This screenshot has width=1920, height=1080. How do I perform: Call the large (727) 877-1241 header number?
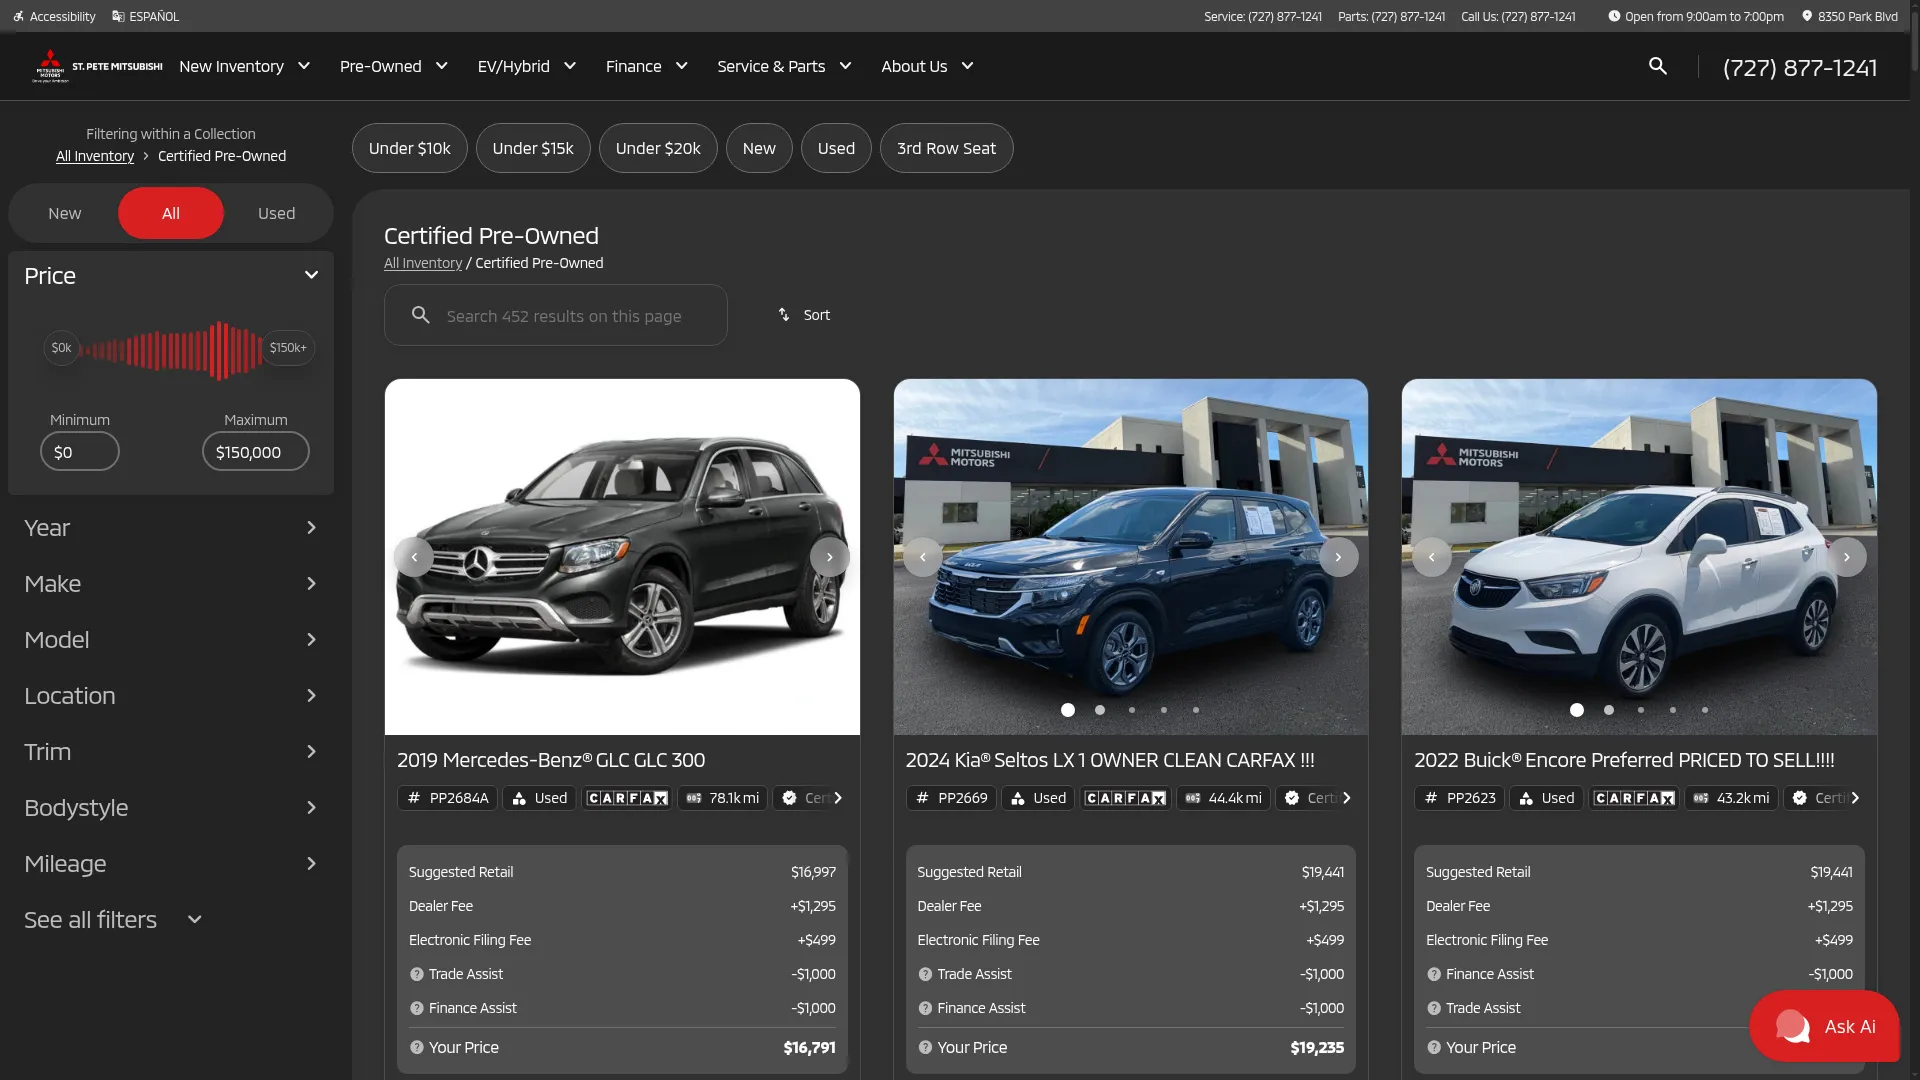(x=1800, y=67)
